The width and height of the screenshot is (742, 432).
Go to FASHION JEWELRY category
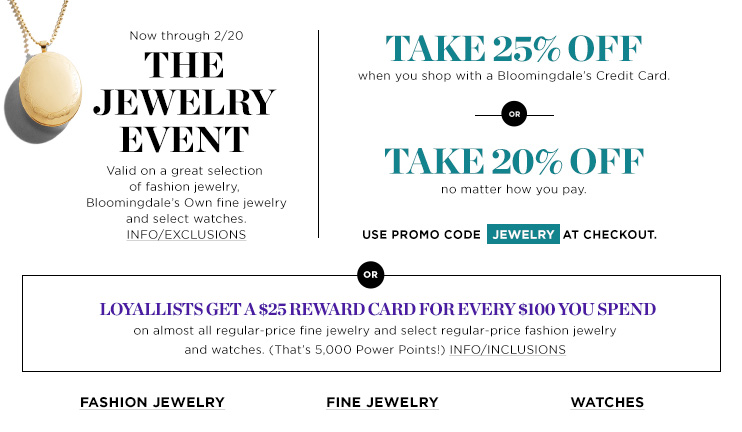tap(152, 402)
